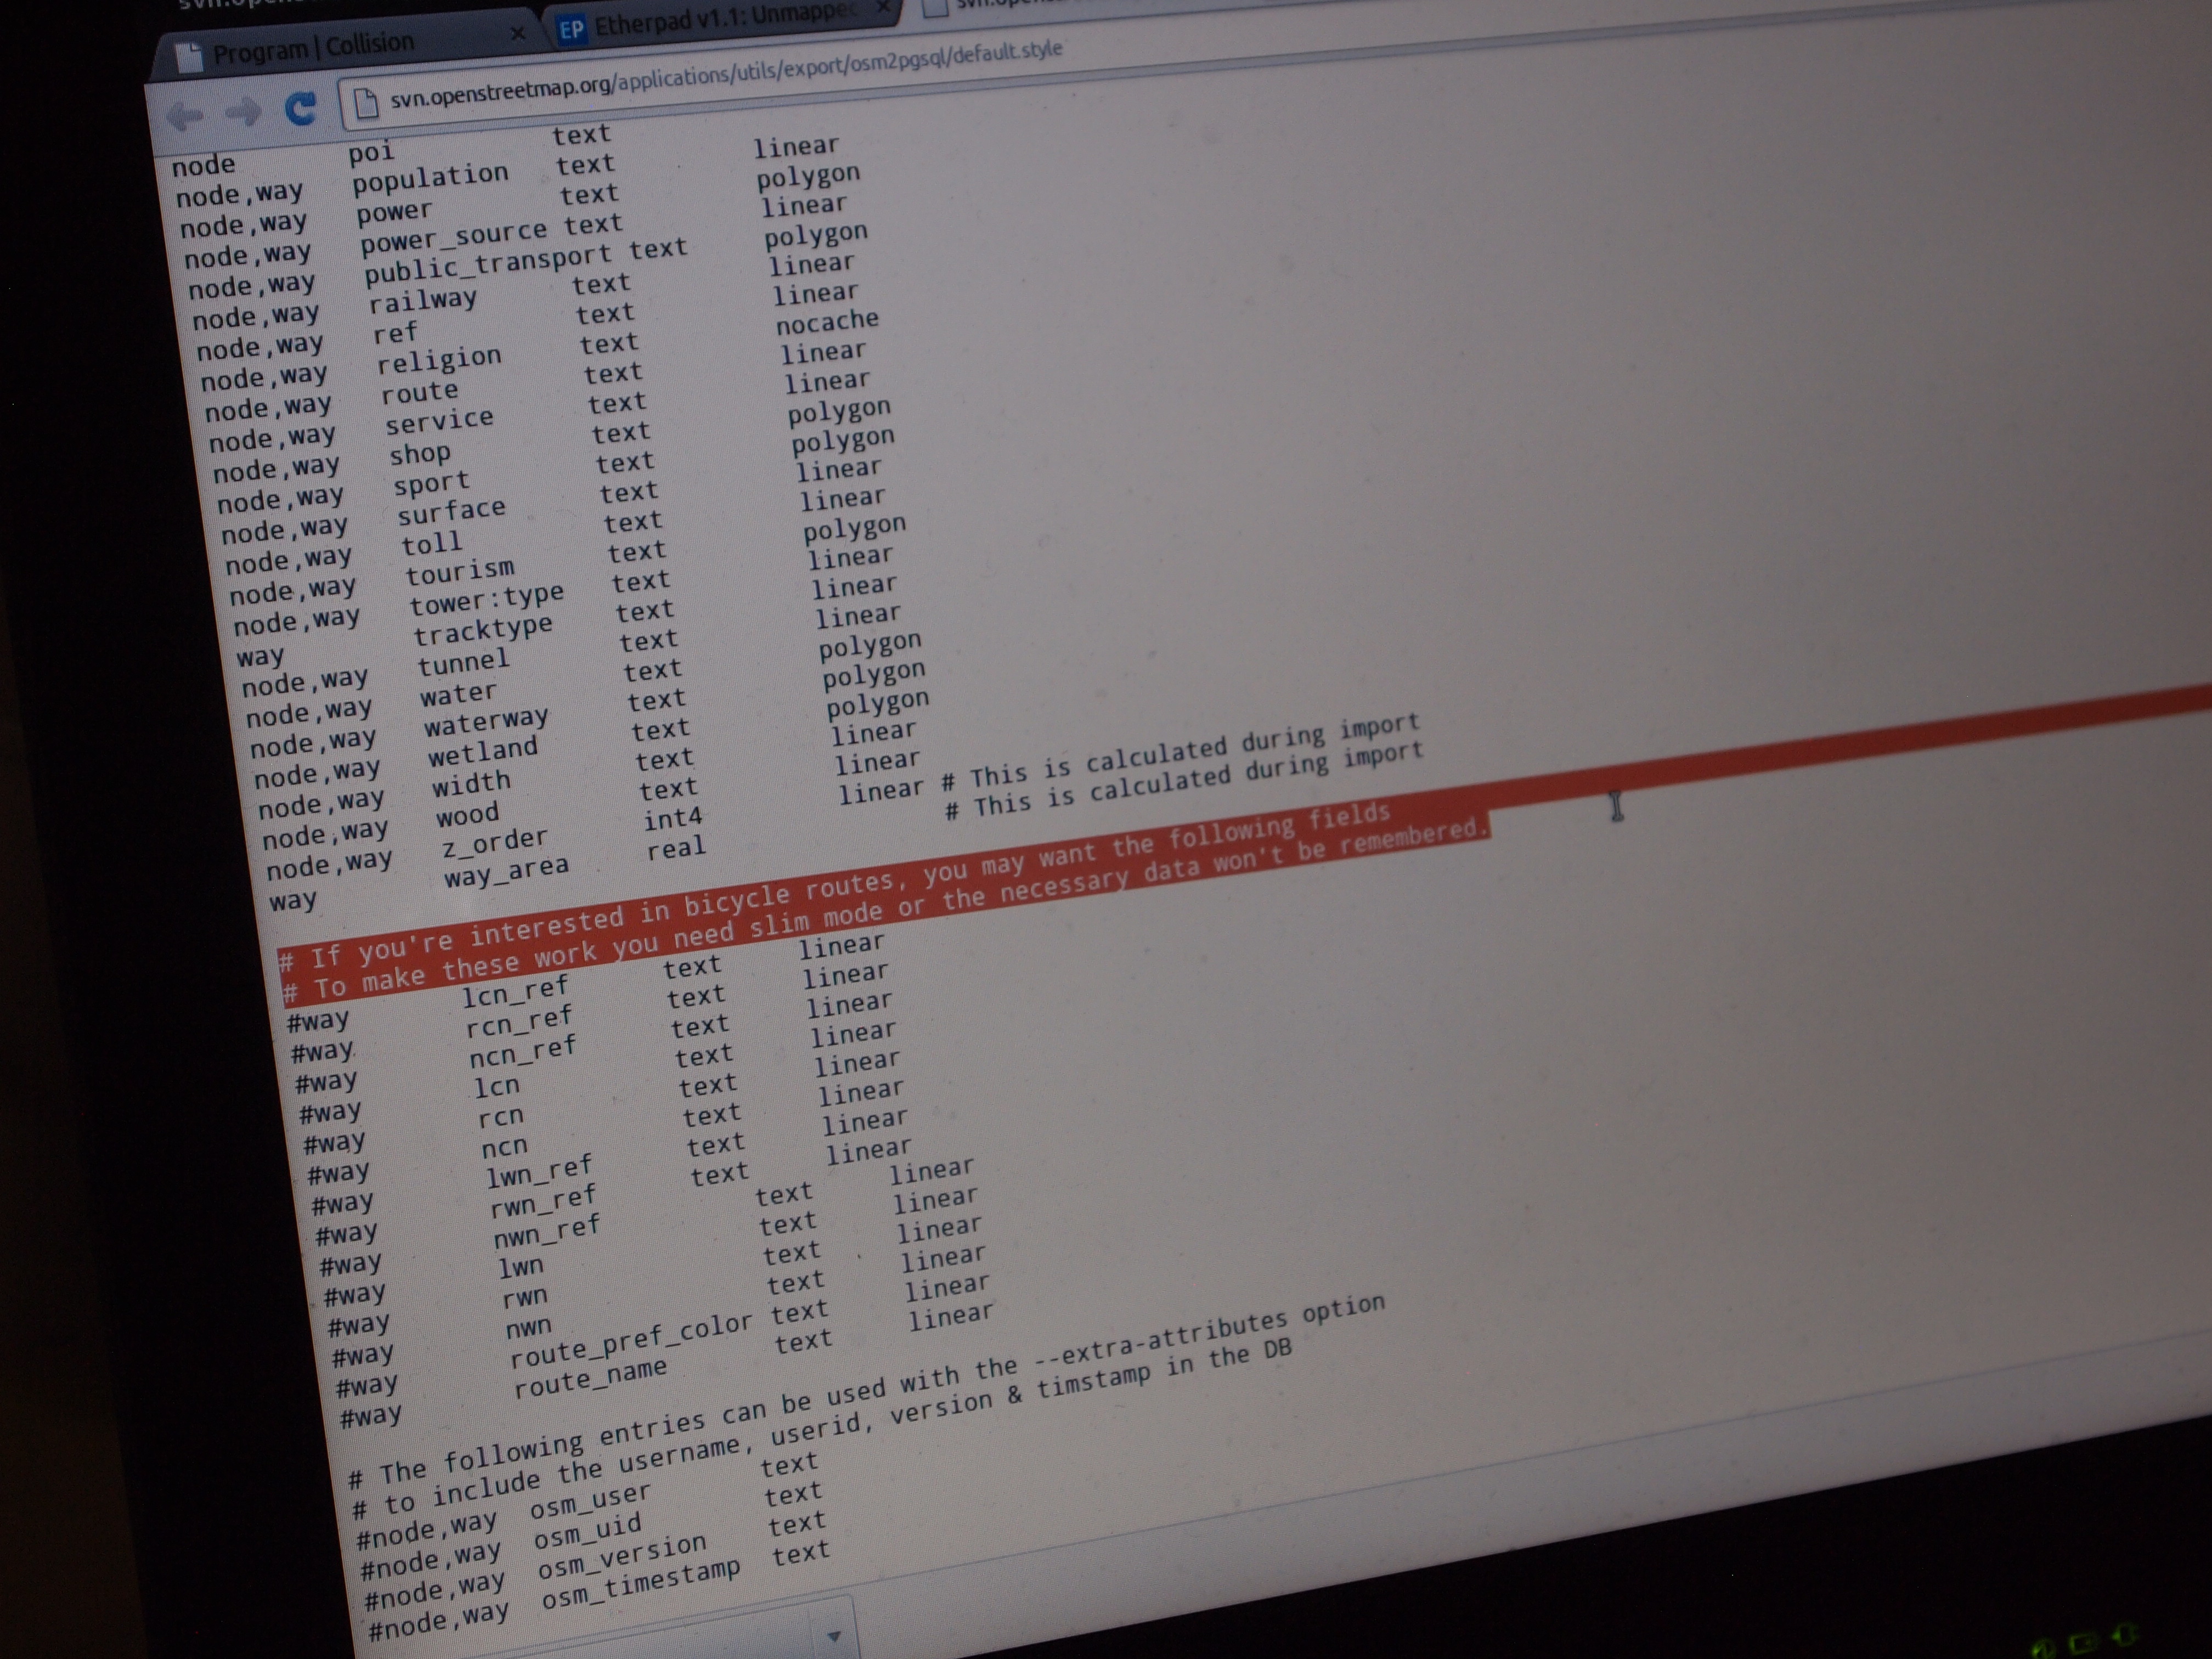Click the 'wetland' entry
The height and width of the screenshot is (1659, 2212).
click(x=483, y=752)
